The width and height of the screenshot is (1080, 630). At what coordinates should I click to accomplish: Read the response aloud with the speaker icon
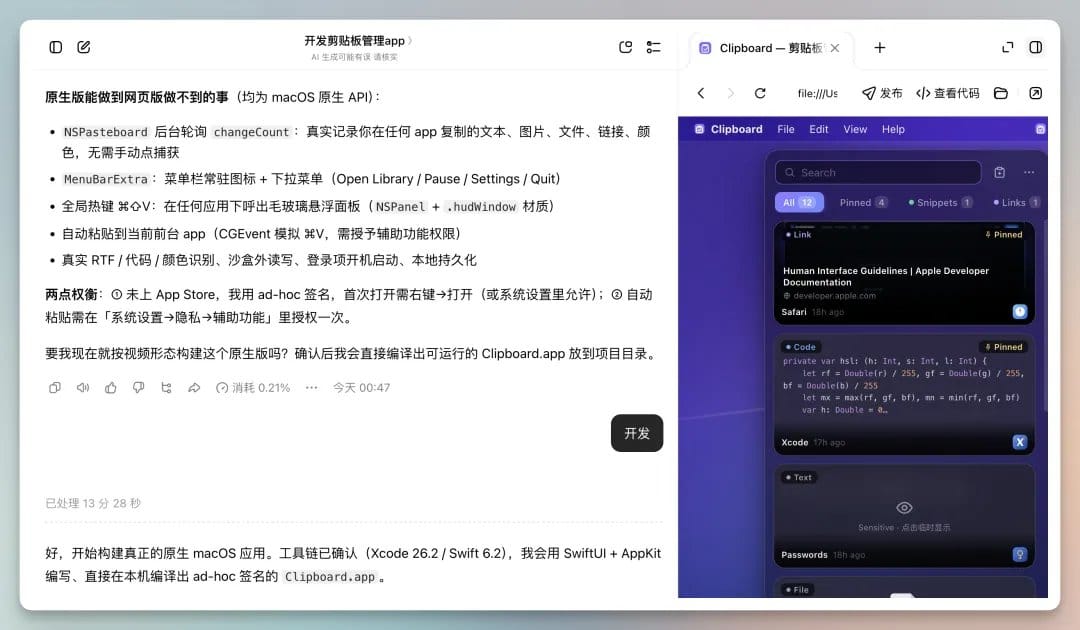click(x=83, y=388)
